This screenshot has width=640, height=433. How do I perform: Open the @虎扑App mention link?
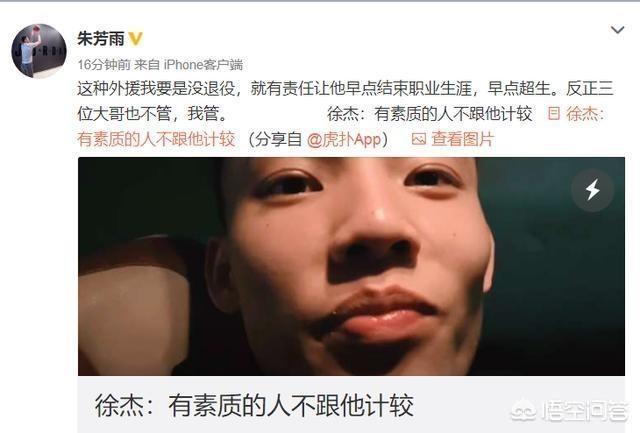[344, 140]
